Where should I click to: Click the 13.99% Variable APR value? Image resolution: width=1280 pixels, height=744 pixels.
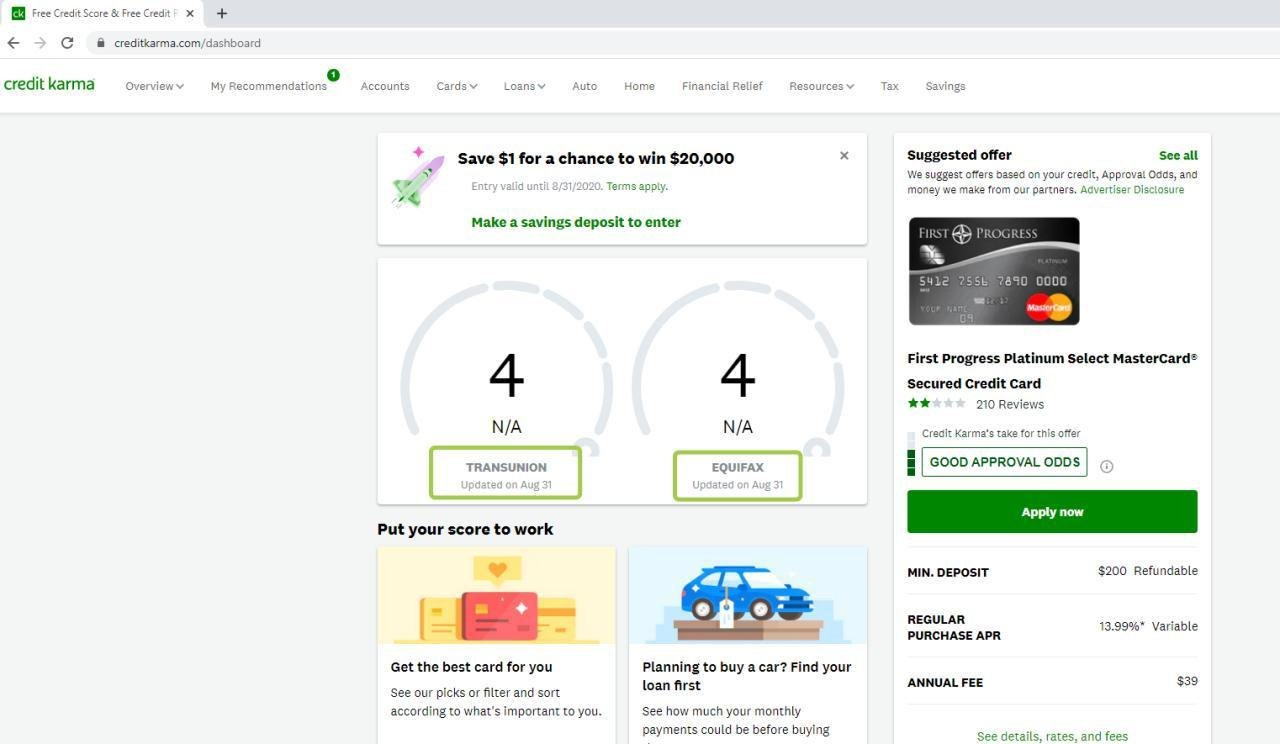click(1148, 626)
